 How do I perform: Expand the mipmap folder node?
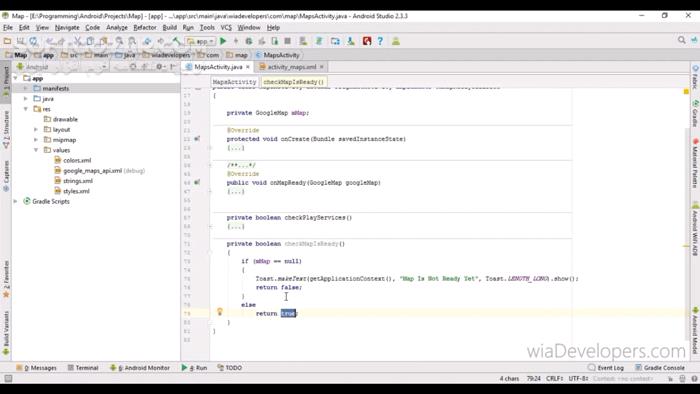click(x=36, y=140)
